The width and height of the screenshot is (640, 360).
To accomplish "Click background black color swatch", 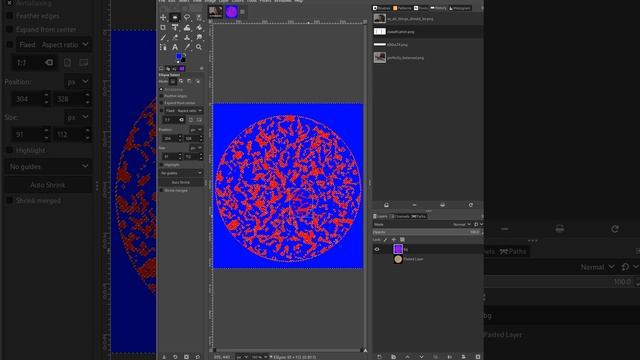I will (183, 60).
